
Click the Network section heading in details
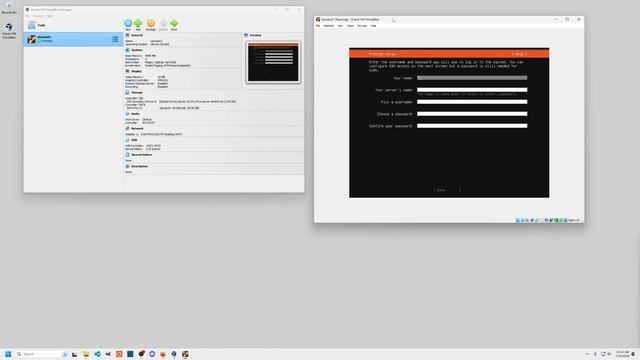point(137,129)
